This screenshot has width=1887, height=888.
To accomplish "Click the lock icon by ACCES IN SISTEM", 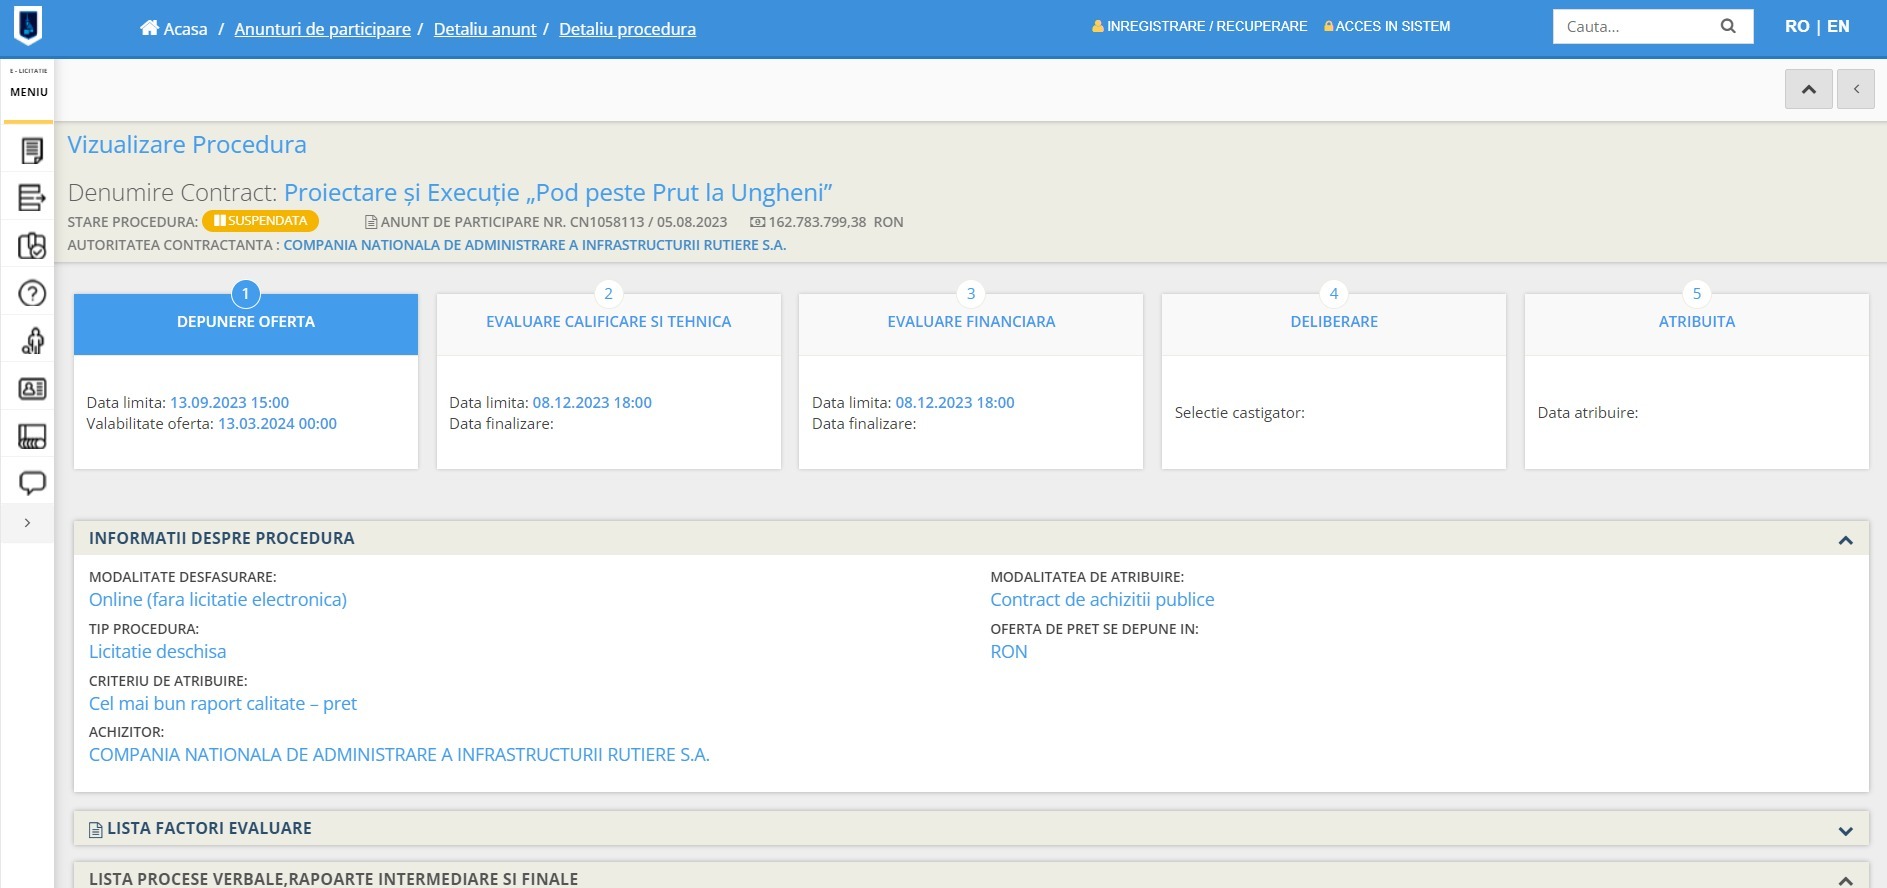I will click(x=1329, y=27).
